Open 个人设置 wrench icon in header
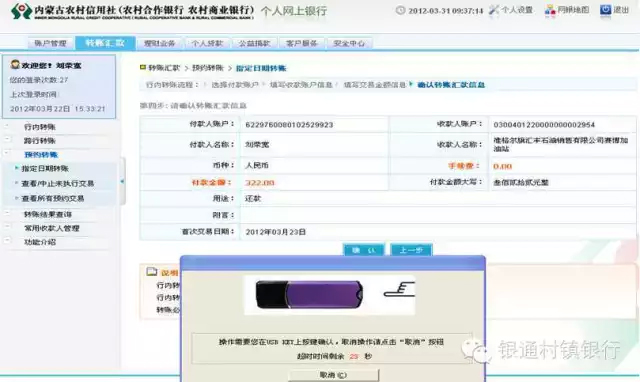This screenshot has width=640, height=382. tap(494, 10)
